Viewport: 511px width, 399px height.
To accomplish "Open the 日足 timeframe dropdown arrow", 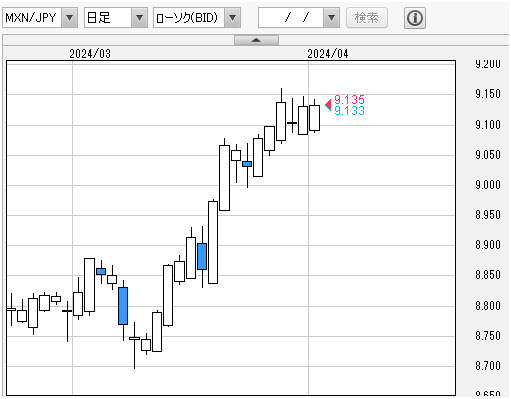I will coord(139,17).
